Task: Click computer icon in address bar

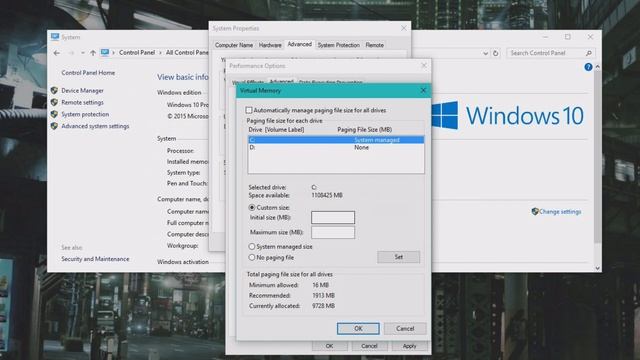Action: tap(105, 53)
